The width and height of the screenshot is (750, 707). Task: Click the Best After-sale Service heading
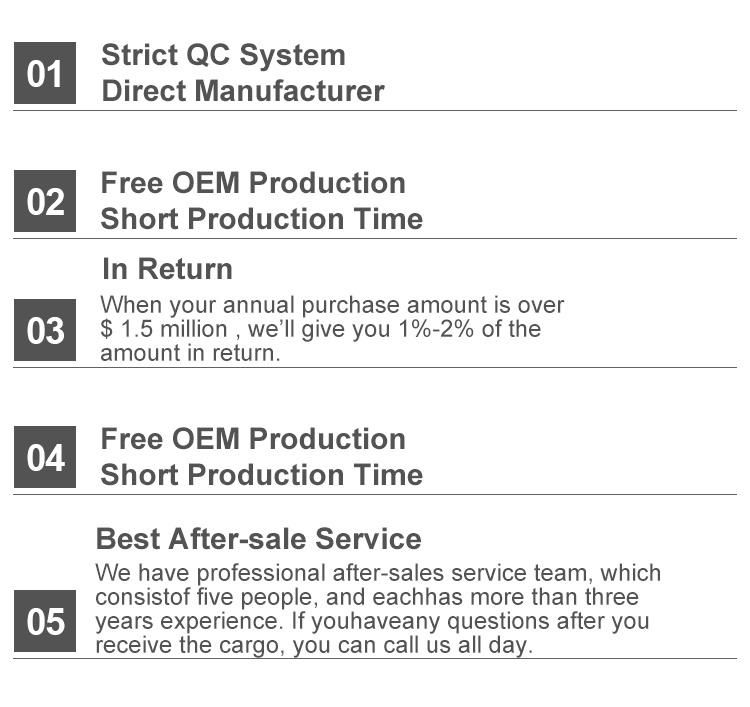pyautogui.click(x=259, y=539)
